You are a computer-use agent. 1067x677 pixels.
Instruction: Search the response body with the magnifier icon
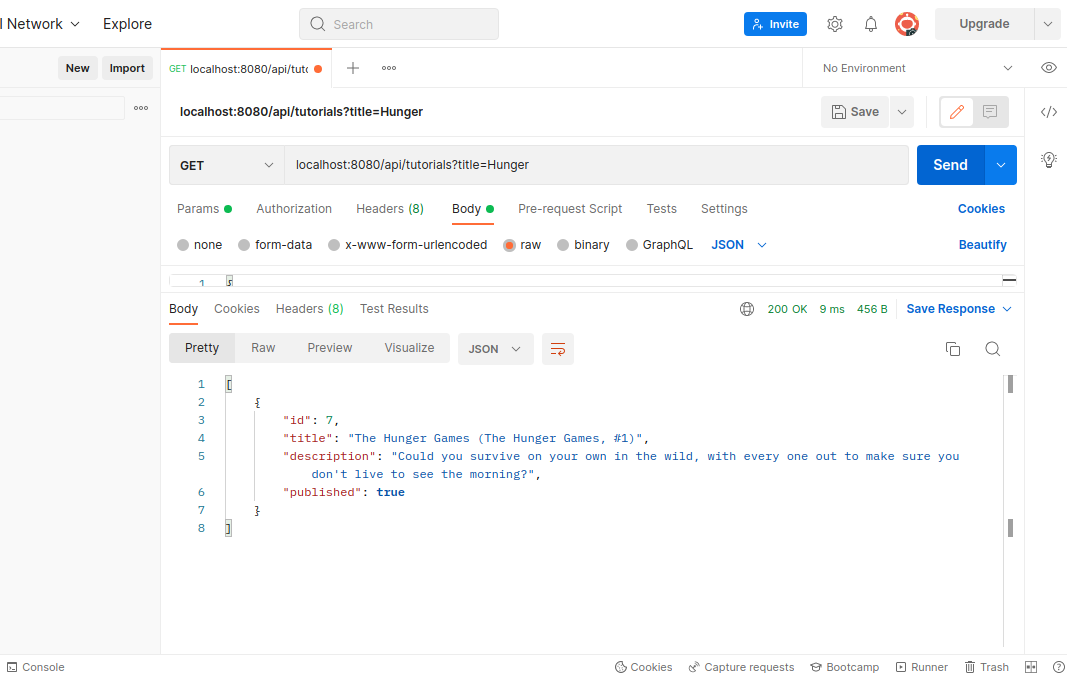(992, 349)
